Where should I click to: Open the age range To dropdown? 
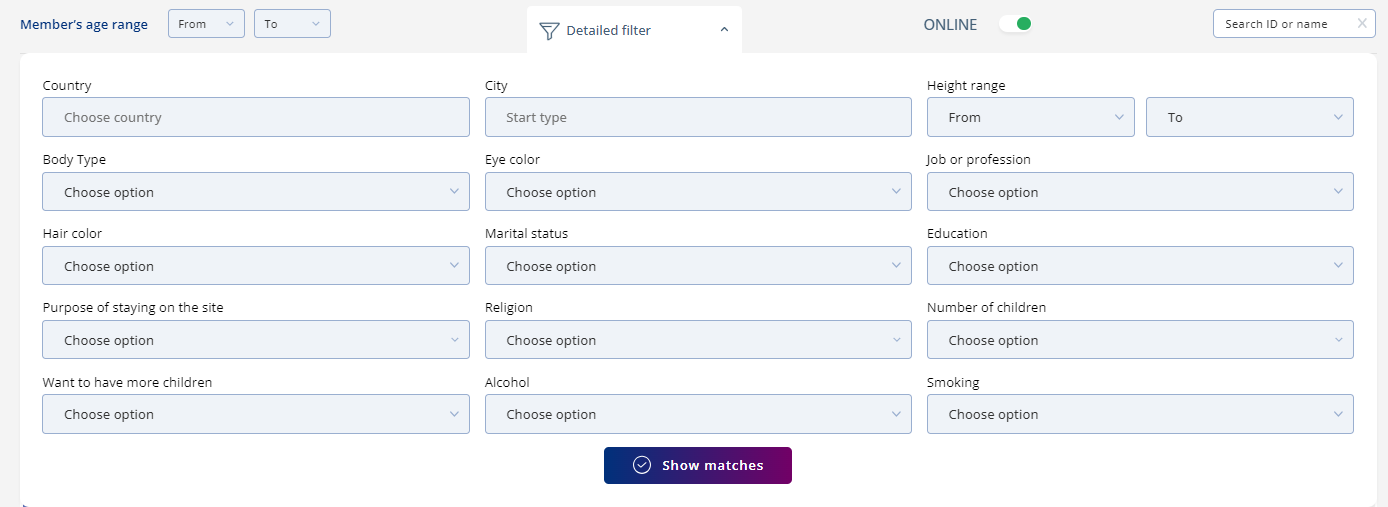click(x=292, y=24)
